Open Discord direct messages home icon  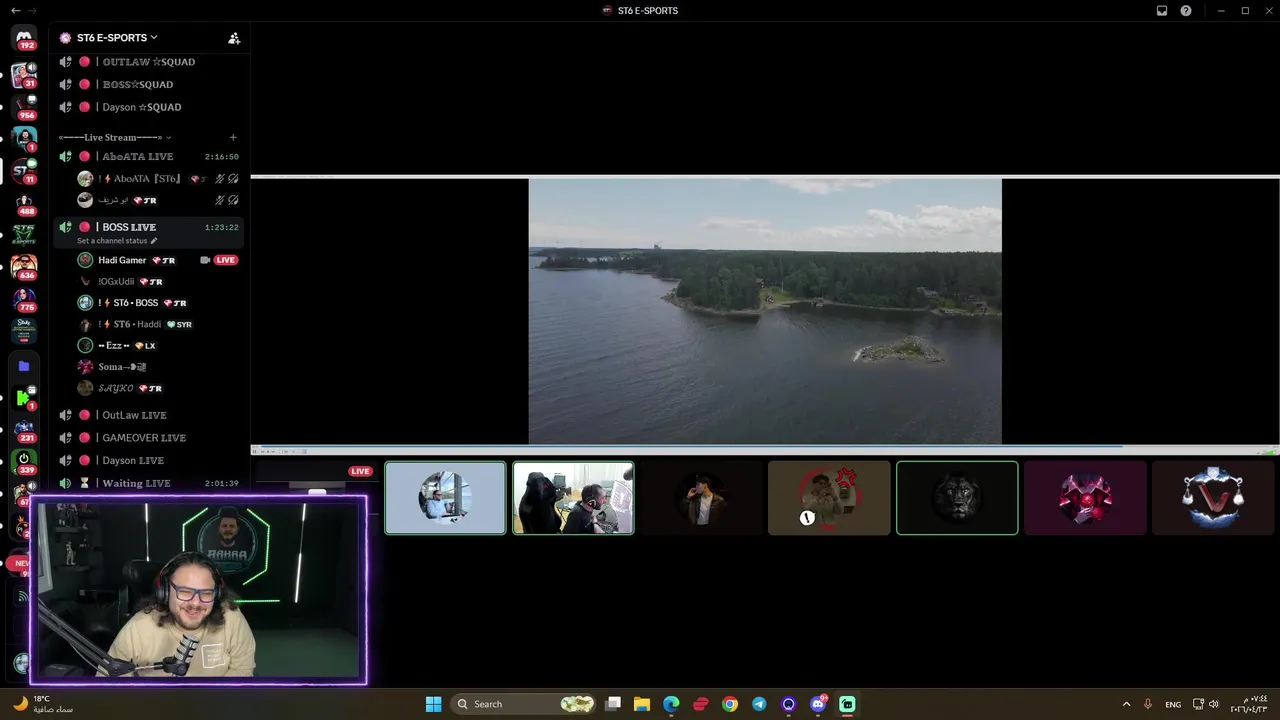[x=25, y=38]
